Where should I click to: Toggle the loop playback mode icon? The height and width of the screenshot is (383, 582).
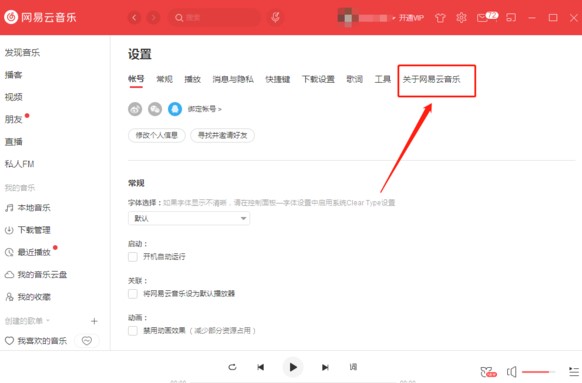(232, 367)
